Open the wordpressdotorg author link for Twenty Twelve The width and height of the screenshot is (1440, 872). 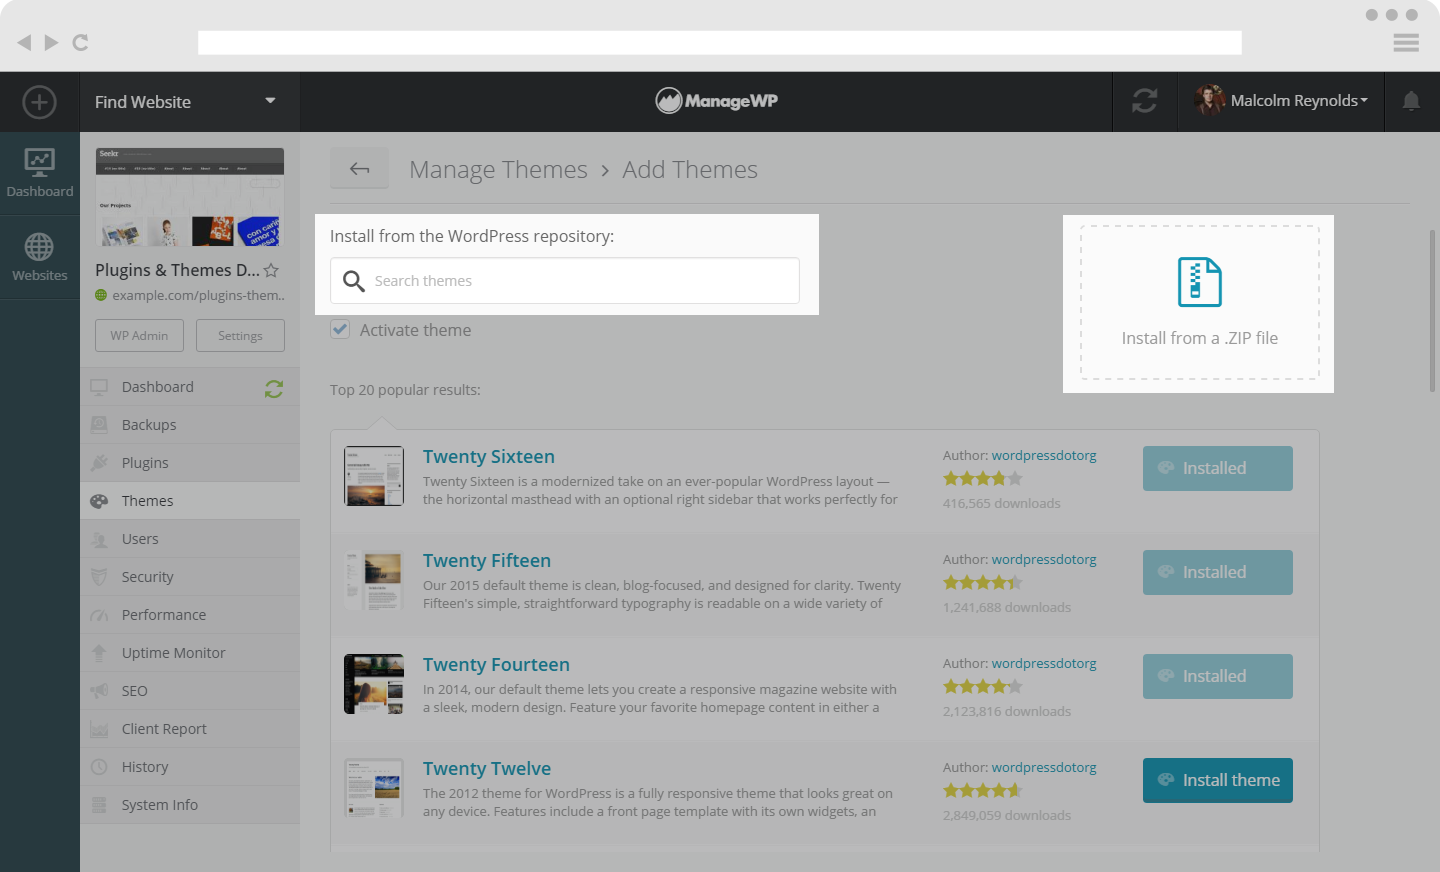[x=1044, y=767]
